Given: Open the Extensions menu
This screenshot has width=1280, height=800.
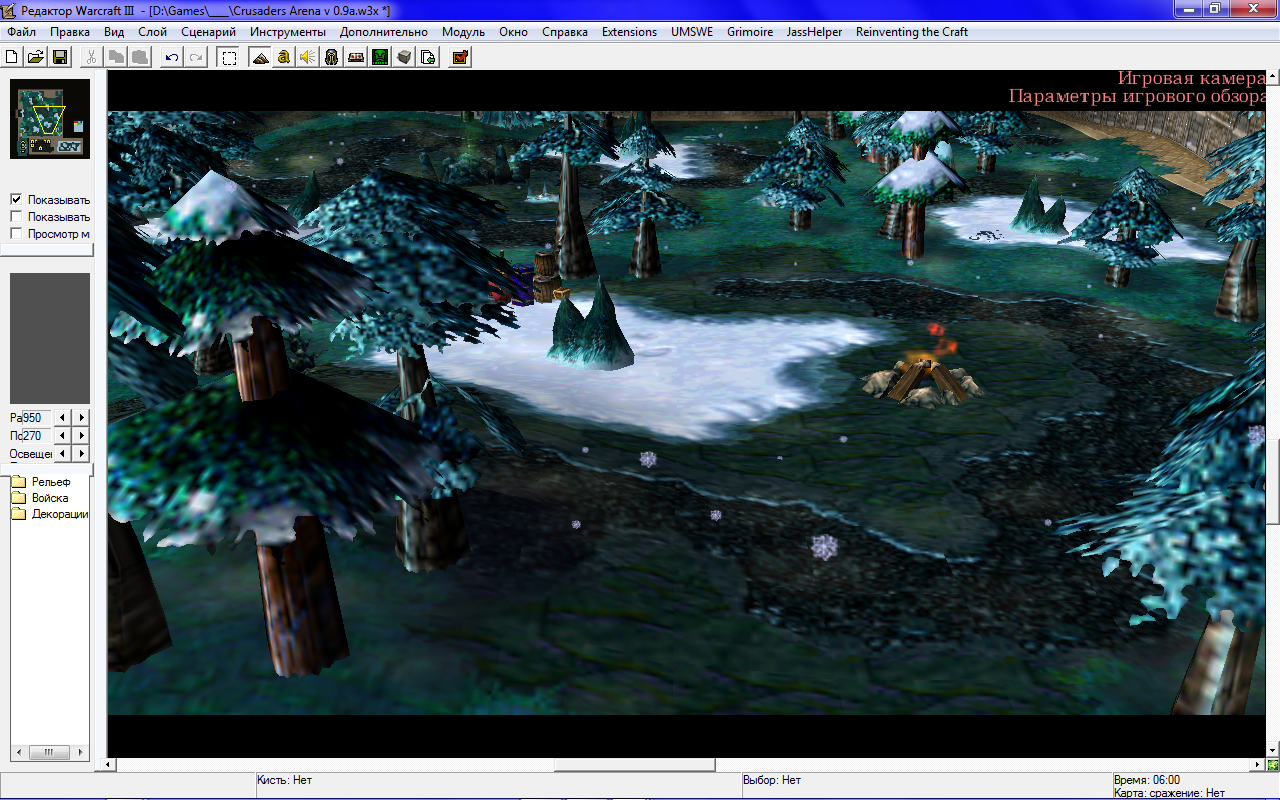Looking at the screenshot, I should pos(629,32).
